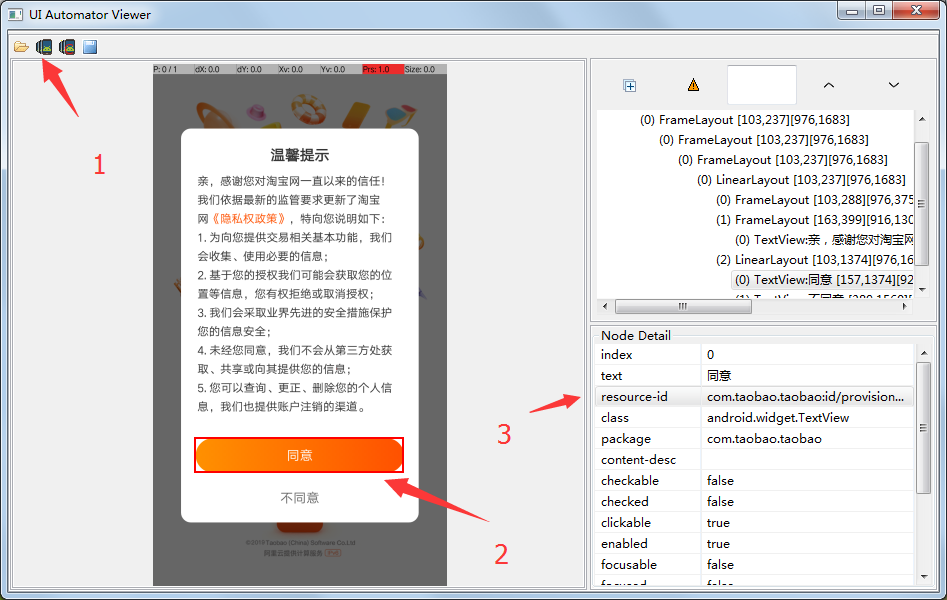Go to previous search result with the up chevron
Image resolution: width=947 pixels, height=600 pixels.
tap(829, 85)
